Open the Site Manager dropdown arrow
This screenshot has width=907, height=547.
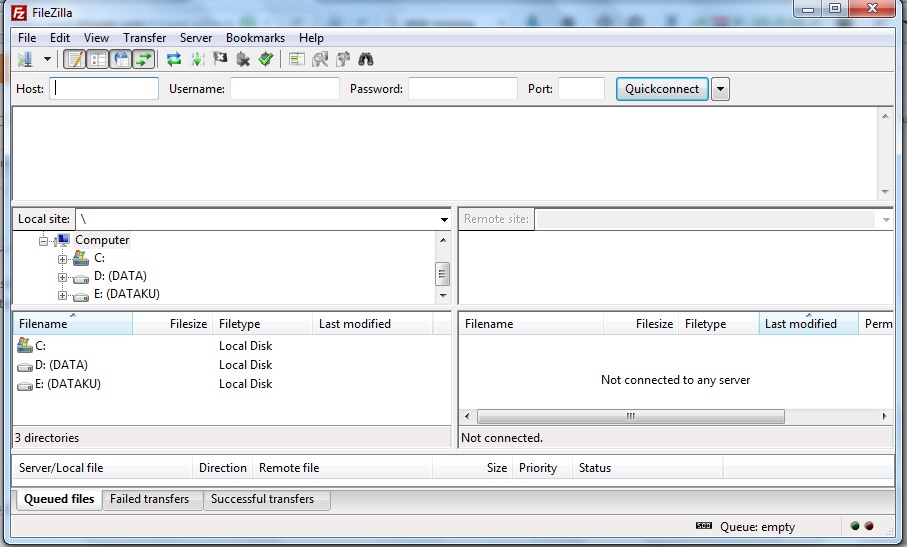pos(47,59)
